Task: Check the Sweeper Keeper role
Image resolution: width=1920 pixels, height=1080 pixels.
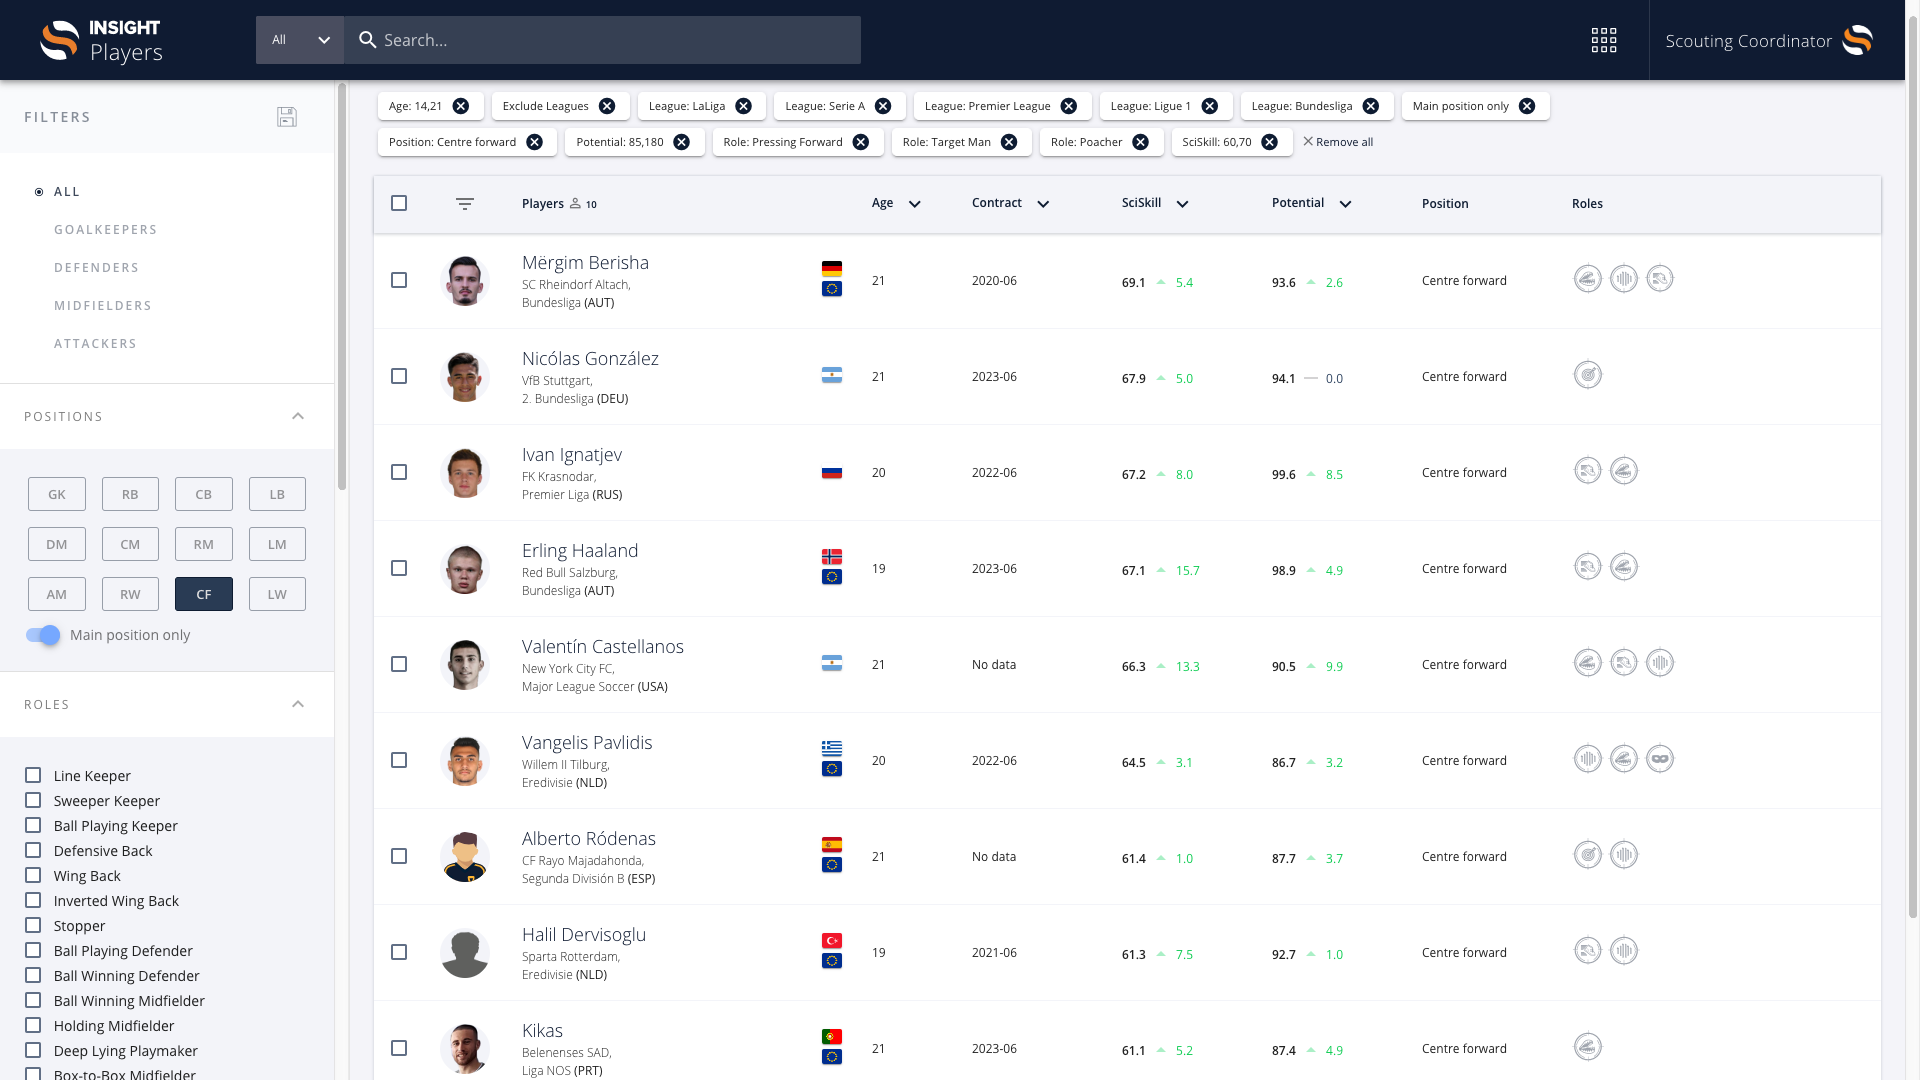Action: tap(33, 800)
